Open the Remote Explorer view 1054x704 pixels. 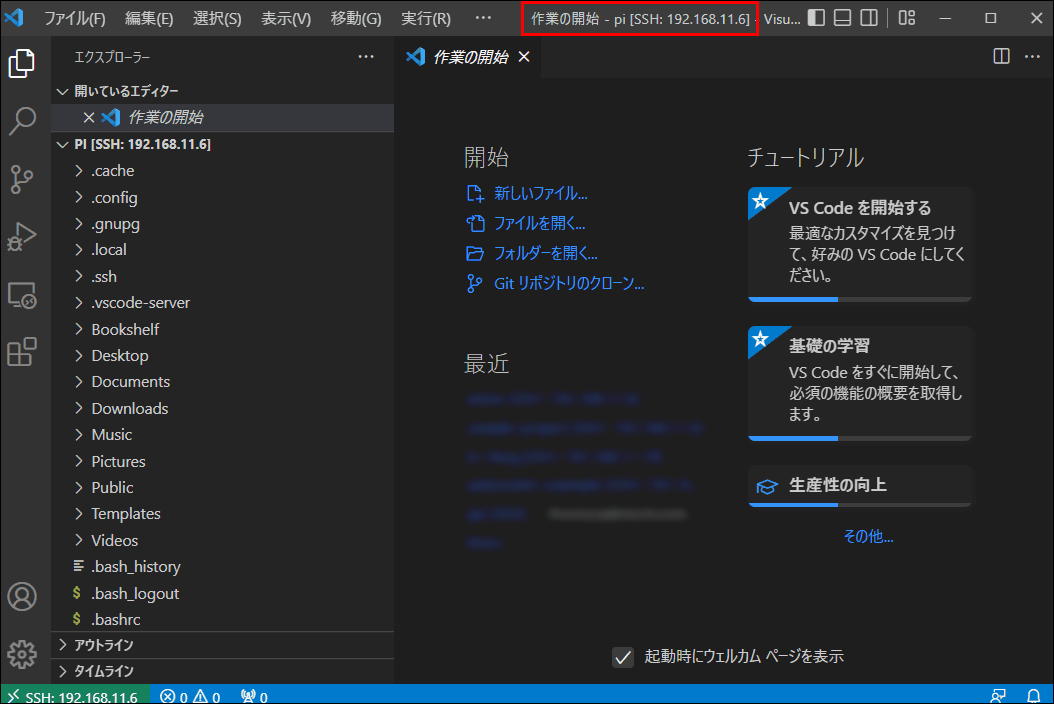[x=22, y=295]
